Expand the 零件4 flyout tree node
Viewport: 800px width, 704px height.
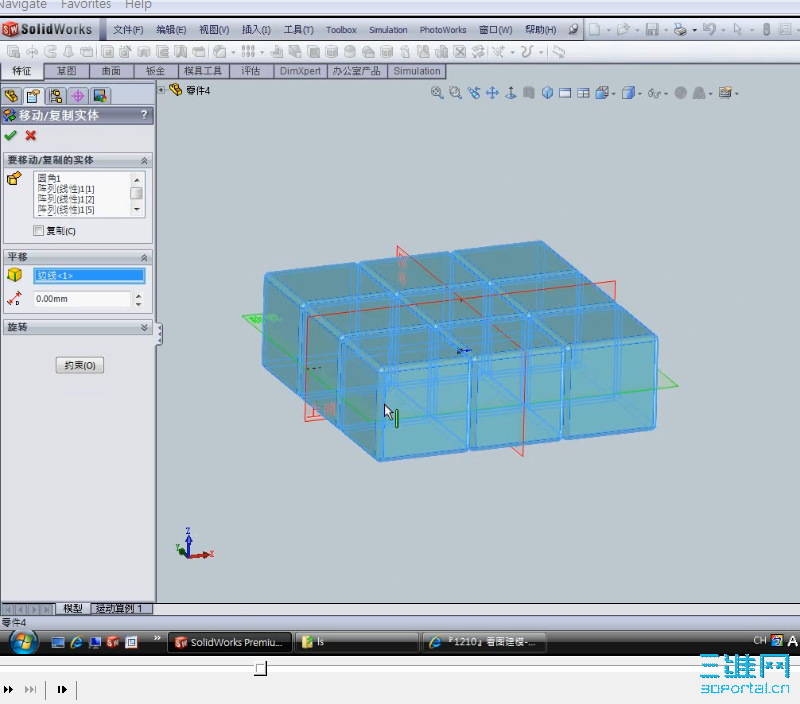click(x=161, y=90)
